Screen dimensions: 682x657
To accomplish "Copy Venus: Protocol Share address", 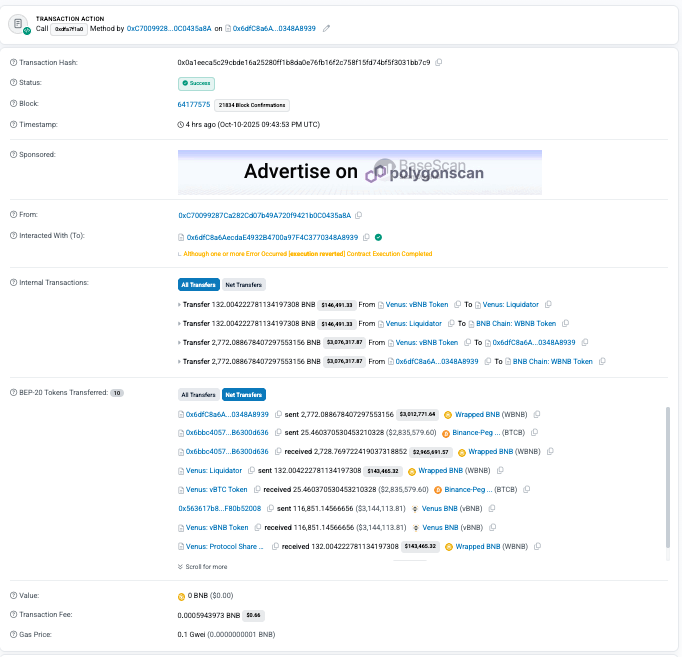I will point(275,547).
